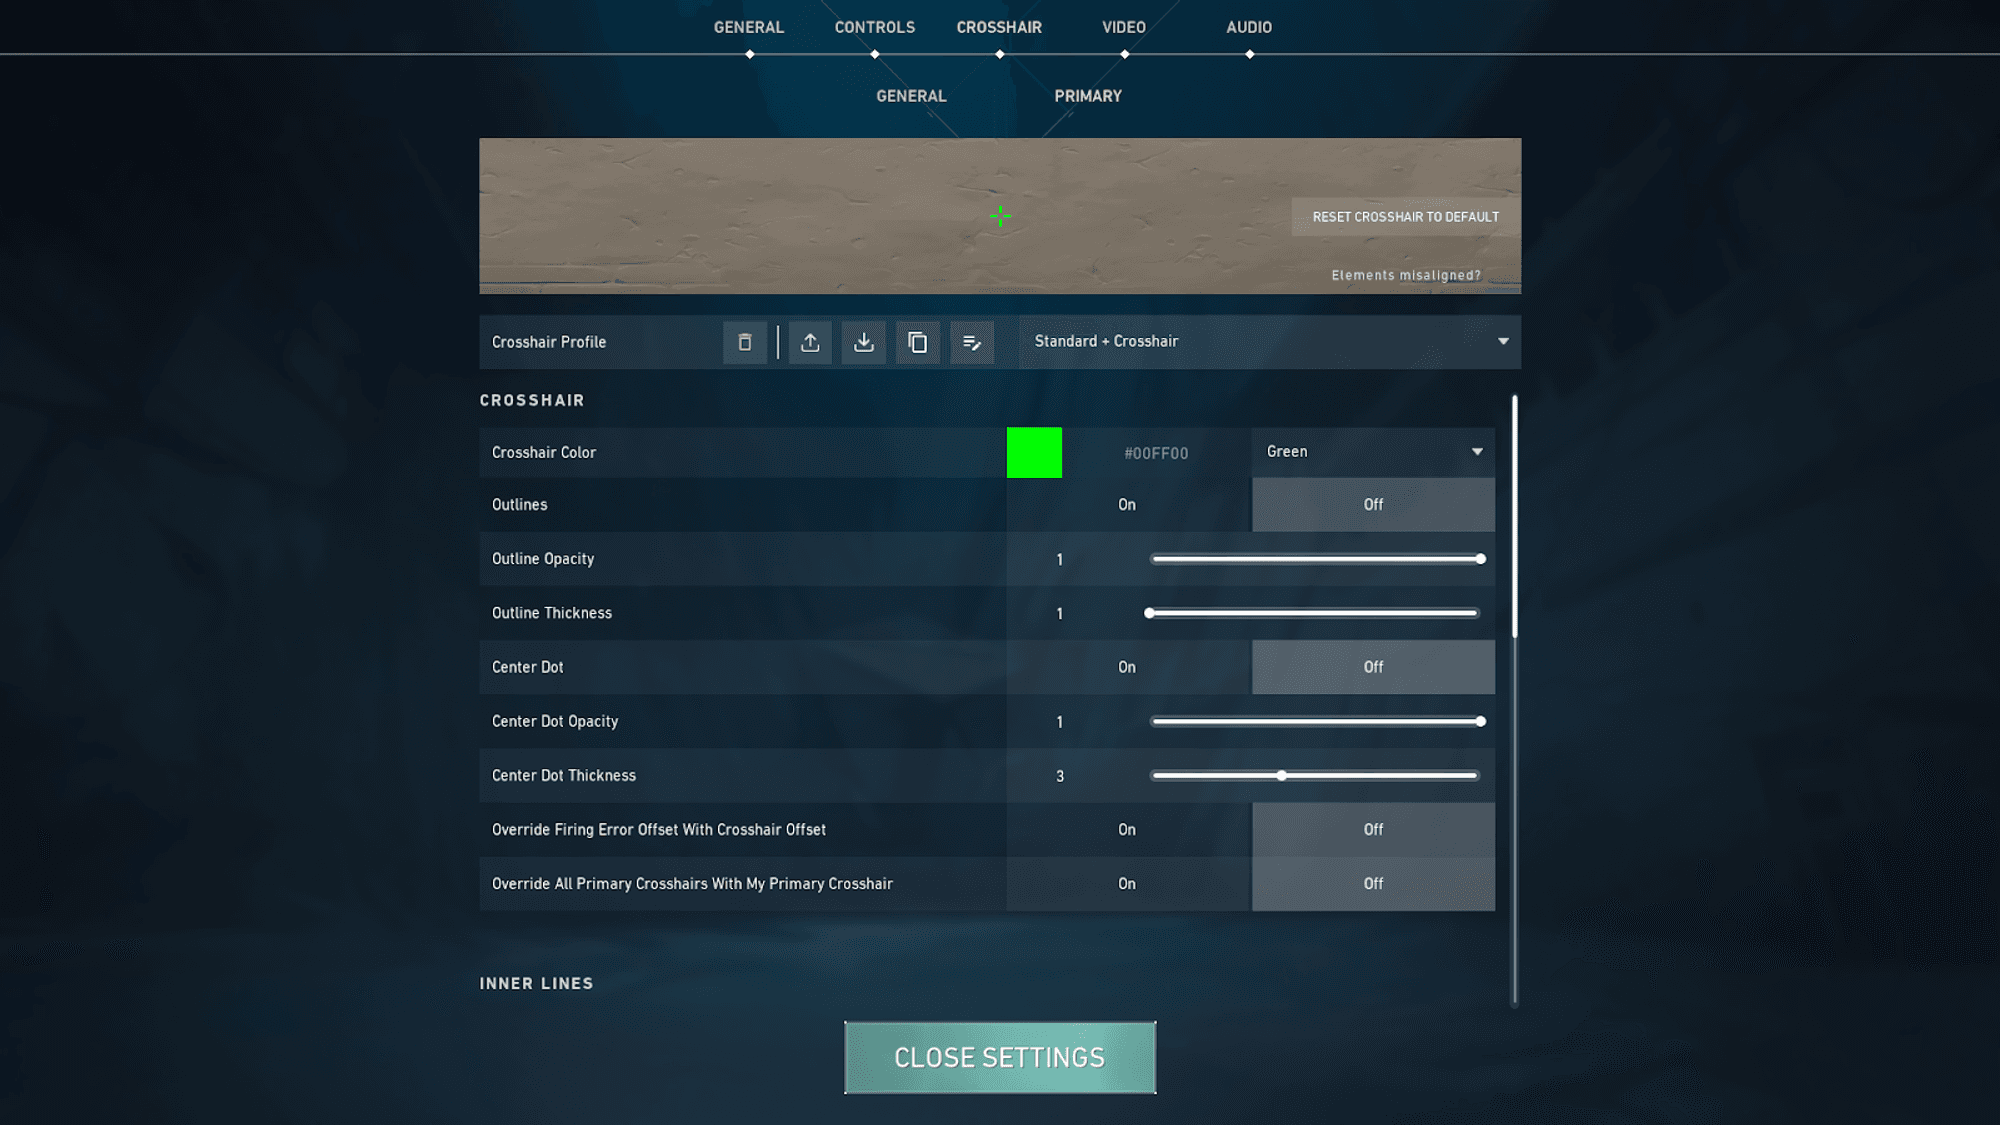The width and height of the screenshot is (2000, 1125).
Task: Click the Center Dot Thickness slider
Action: coord(1315,776)
